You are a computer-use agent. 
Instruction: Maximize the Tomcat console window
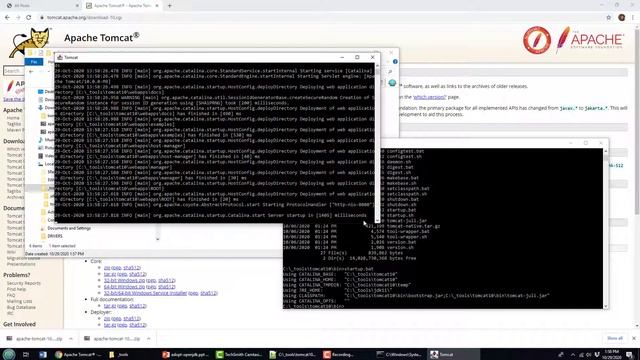[357, 57]
